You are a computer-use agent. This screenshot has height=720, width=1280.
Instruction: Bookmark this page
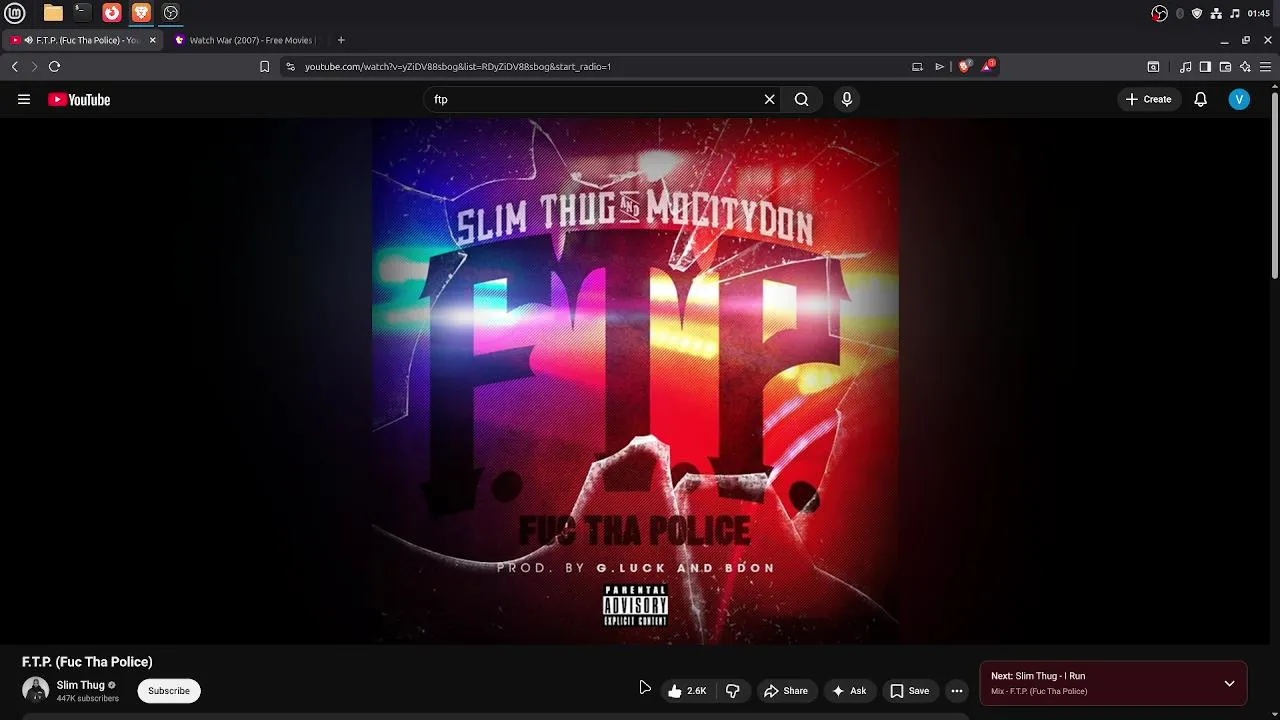pyautogui.click(x=264, y=66)
